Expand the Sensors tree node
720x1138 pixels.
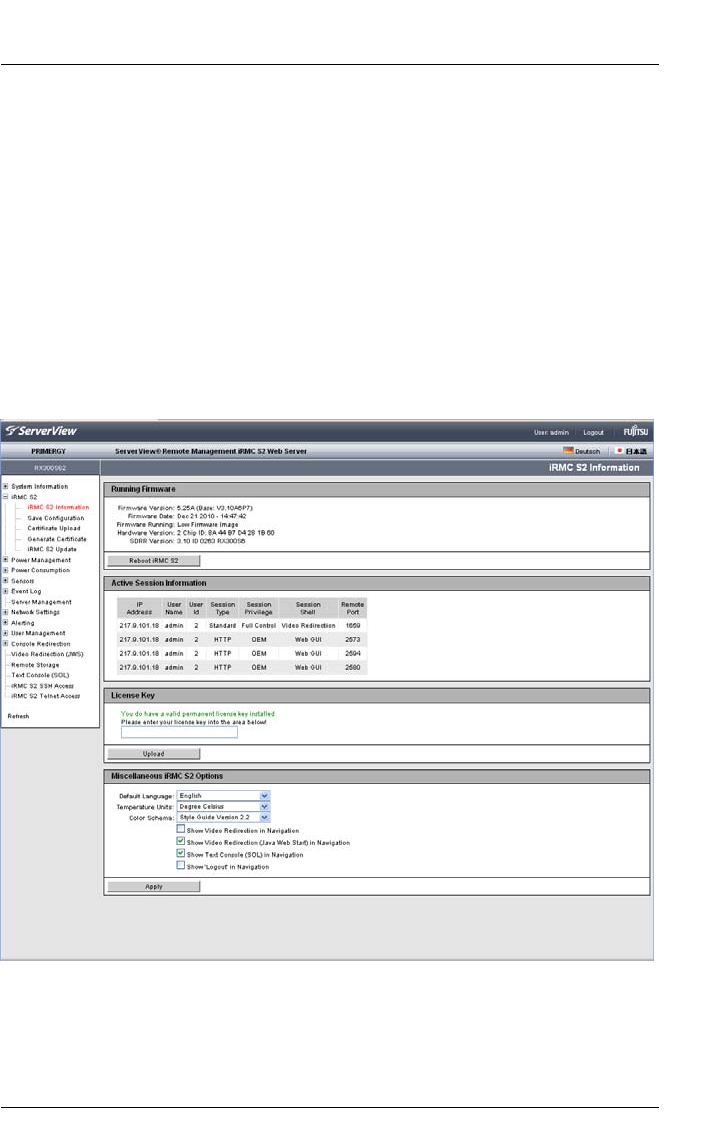tap(5, 581)
